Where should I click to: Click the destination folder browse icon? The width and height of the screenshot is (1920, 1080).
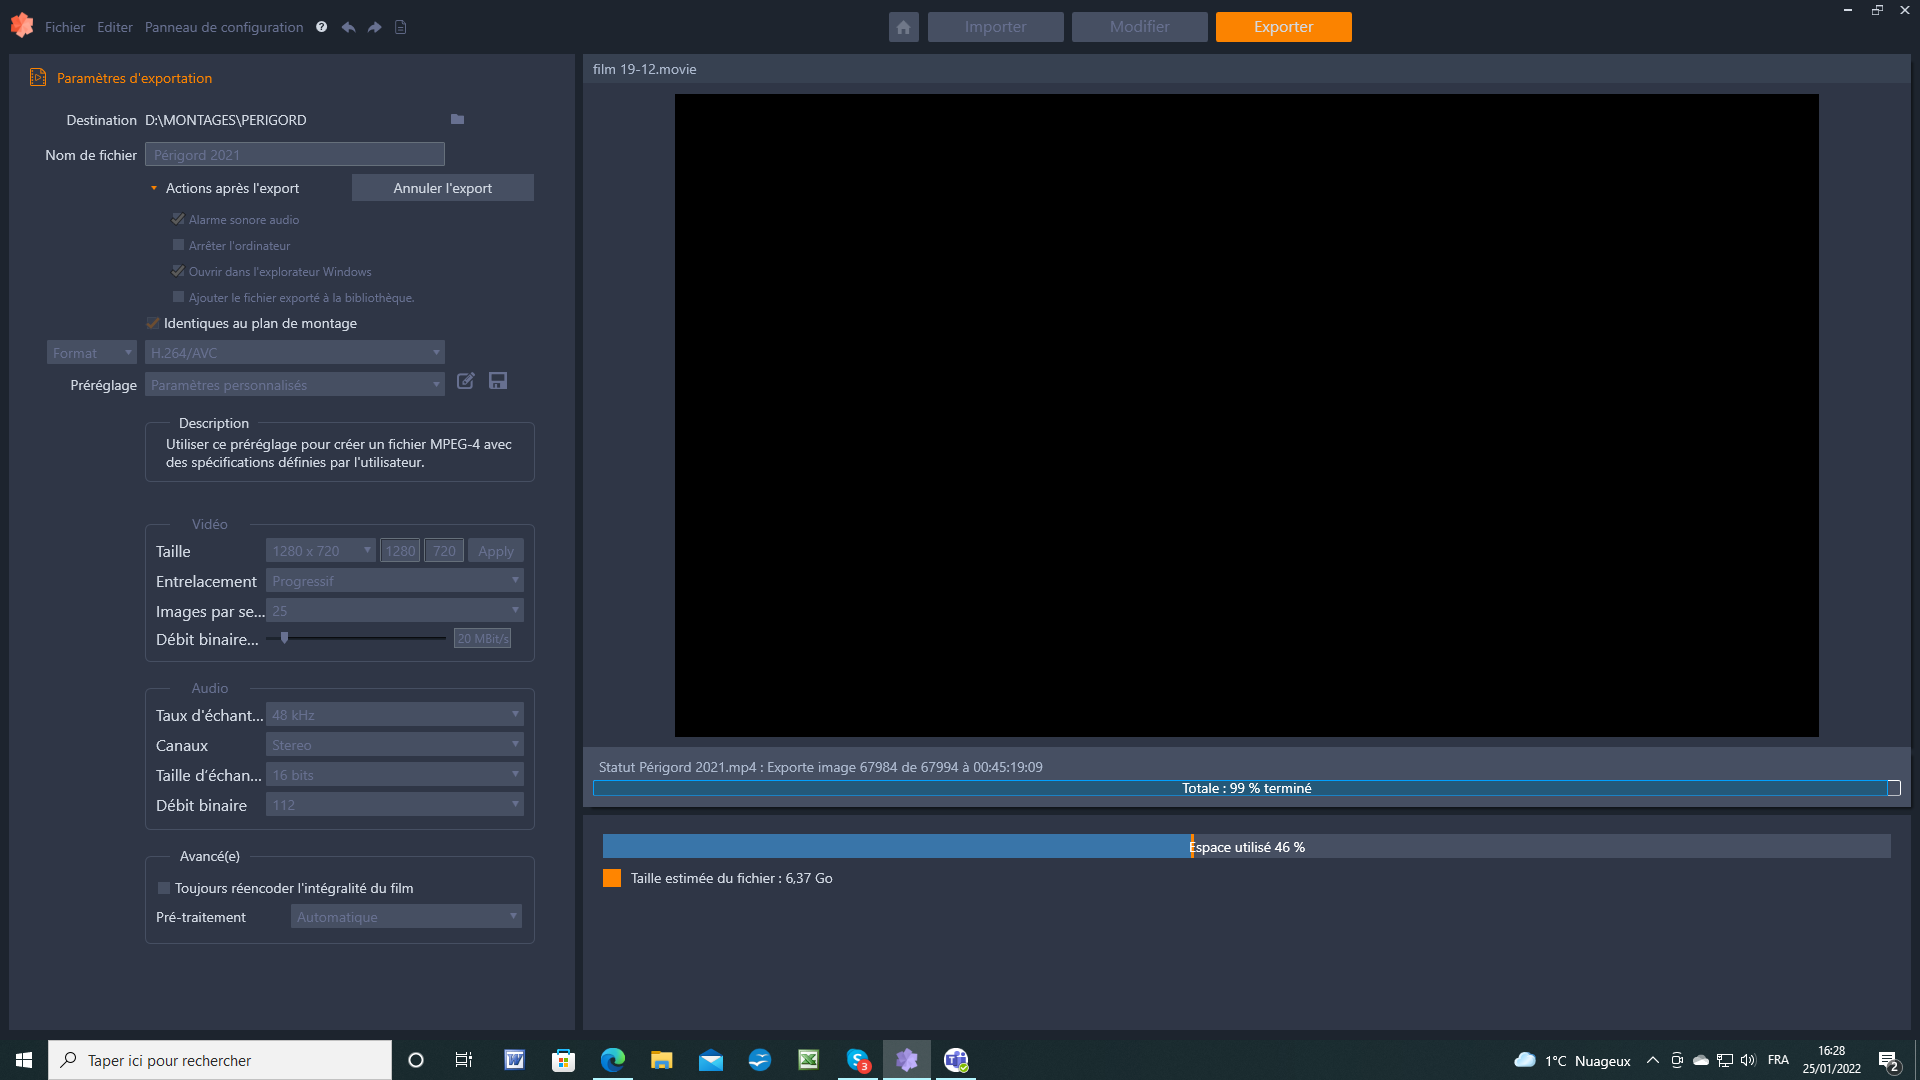coord(457,119)
